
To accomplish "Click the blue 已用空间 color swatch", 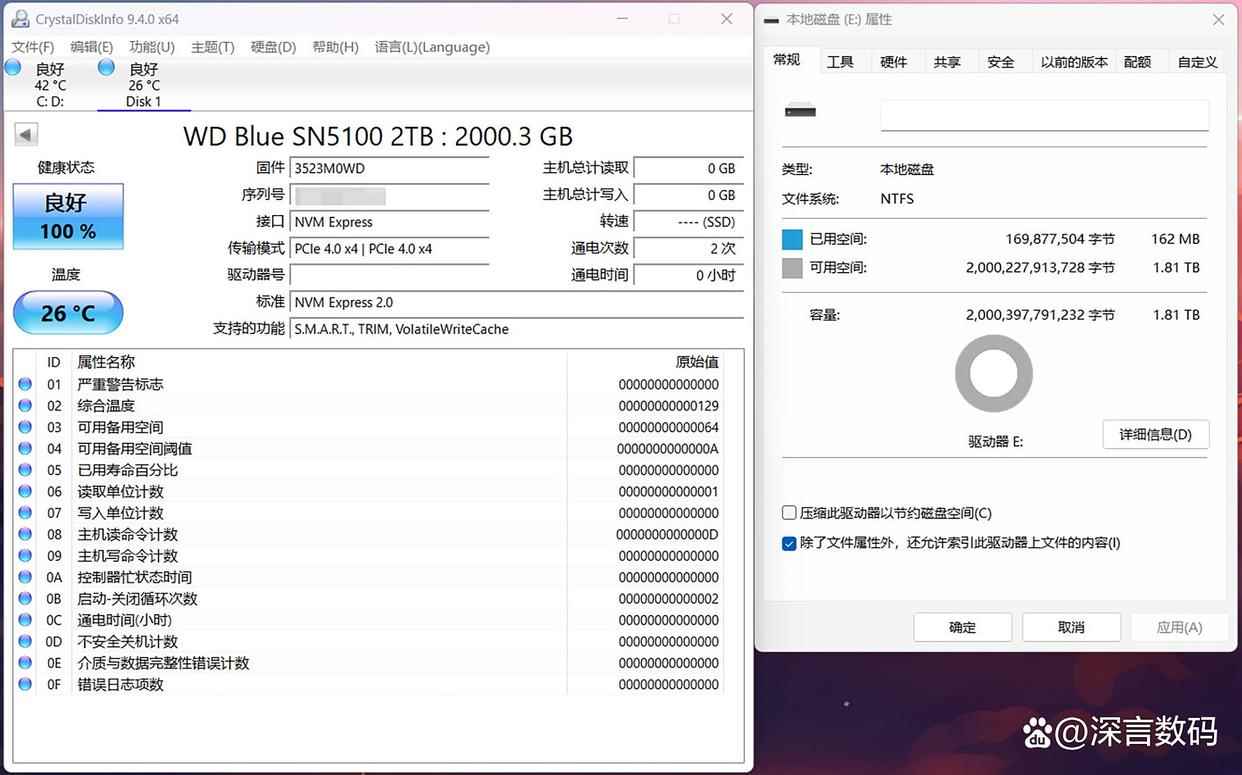I will pos(792,239).
